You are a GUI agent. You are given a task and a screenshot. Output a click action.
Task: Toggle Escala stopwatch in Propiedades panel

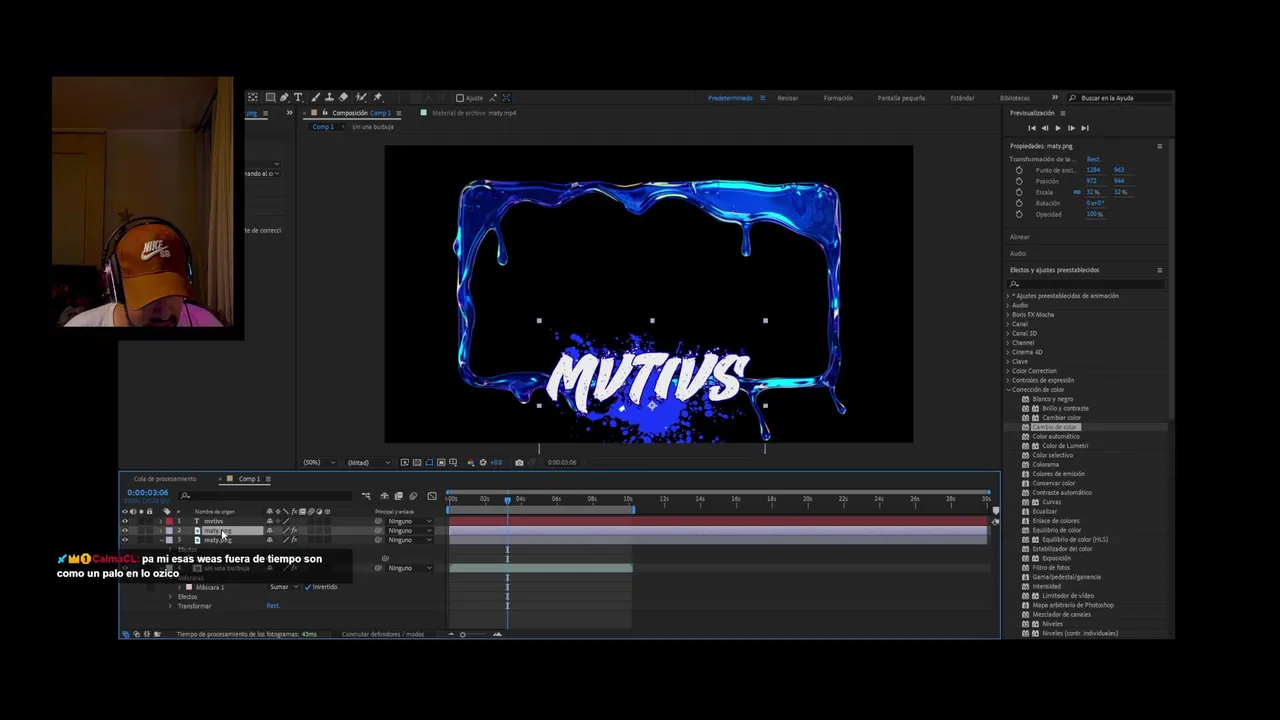[1019, 192]
